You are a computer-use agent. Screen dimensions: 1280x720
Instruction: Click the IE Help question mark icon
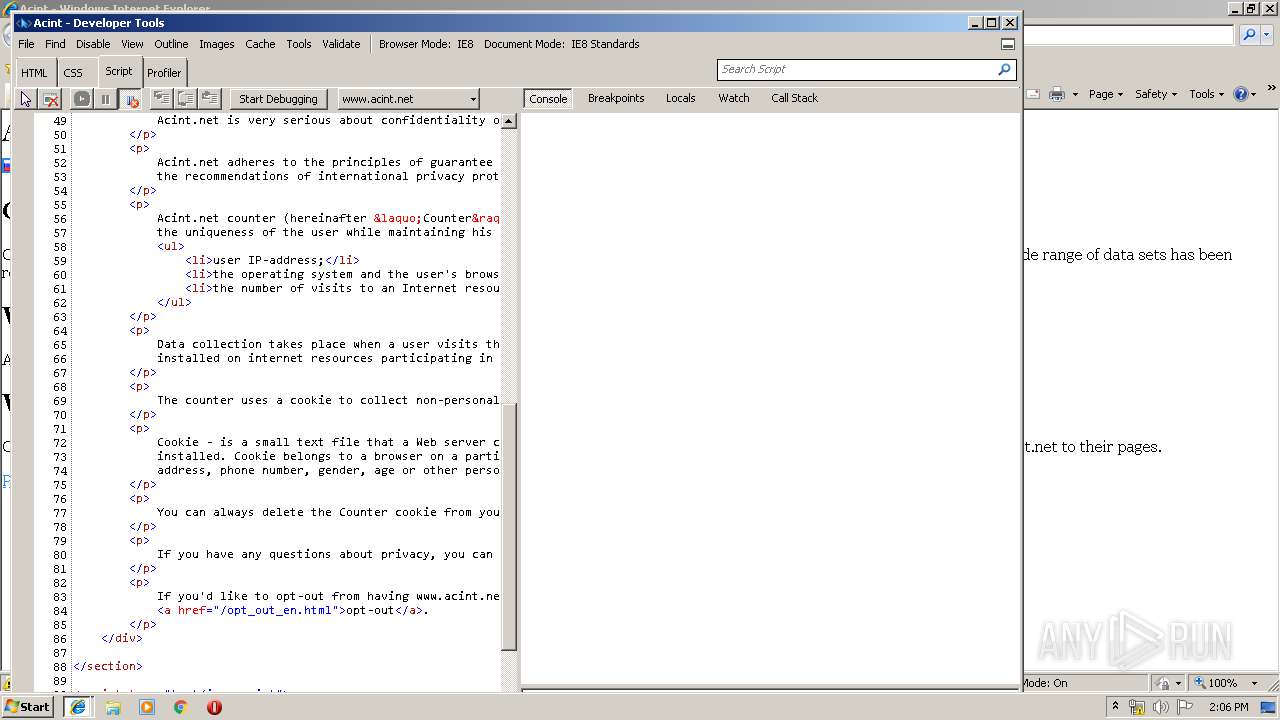coord(1241,94)
